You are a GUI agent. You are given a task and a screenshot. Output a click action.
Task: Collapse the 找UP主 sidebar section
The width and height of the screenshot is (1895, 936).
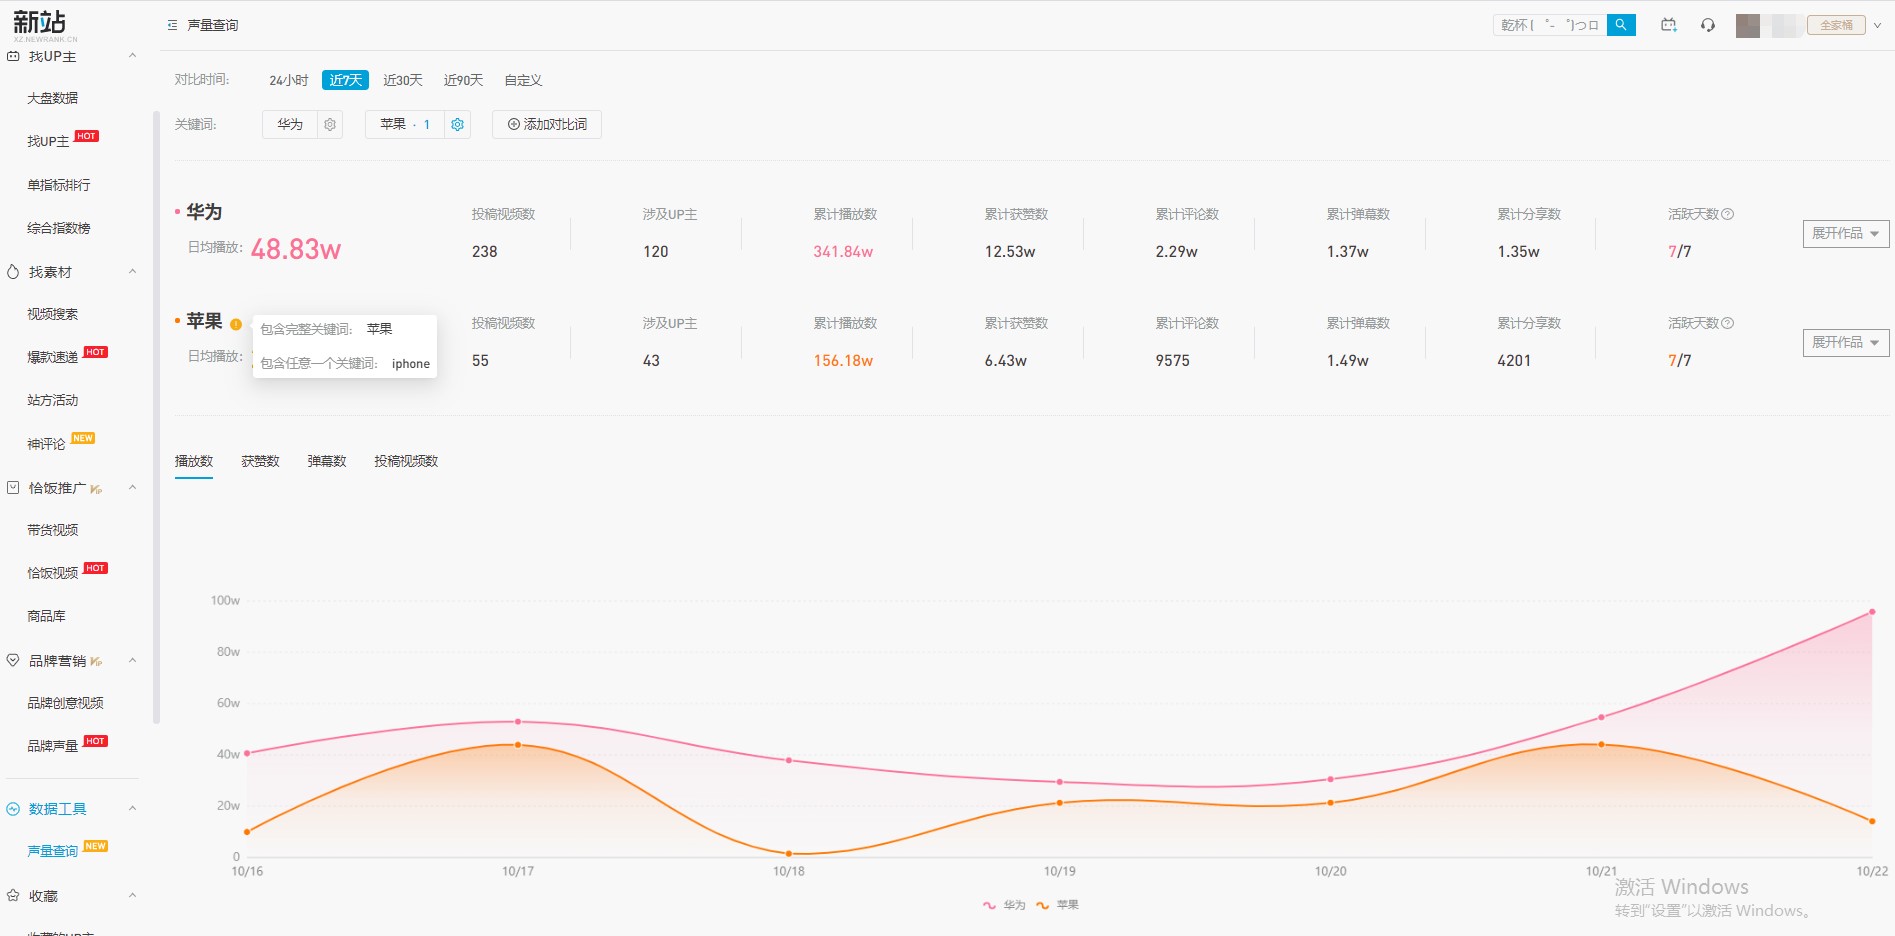tap(133, 56)
